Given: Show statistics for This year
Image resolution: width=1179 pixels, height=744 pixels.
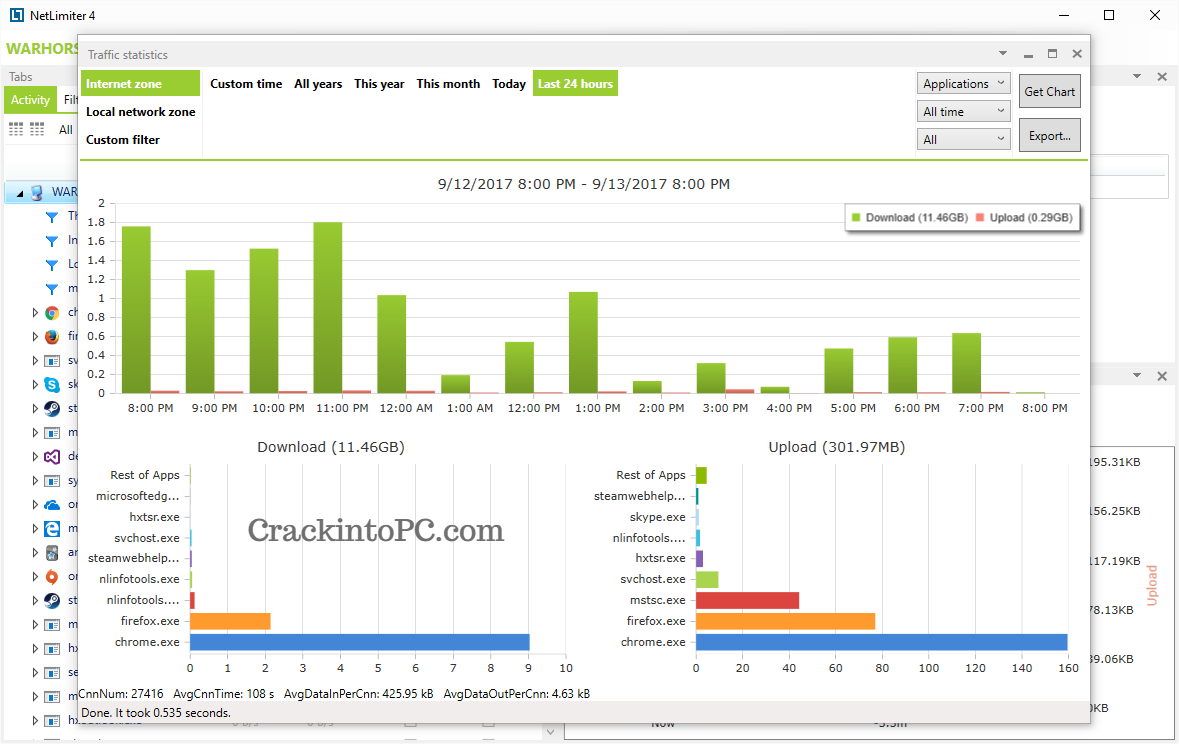Looking at the screenshot, I should point(379,84).
